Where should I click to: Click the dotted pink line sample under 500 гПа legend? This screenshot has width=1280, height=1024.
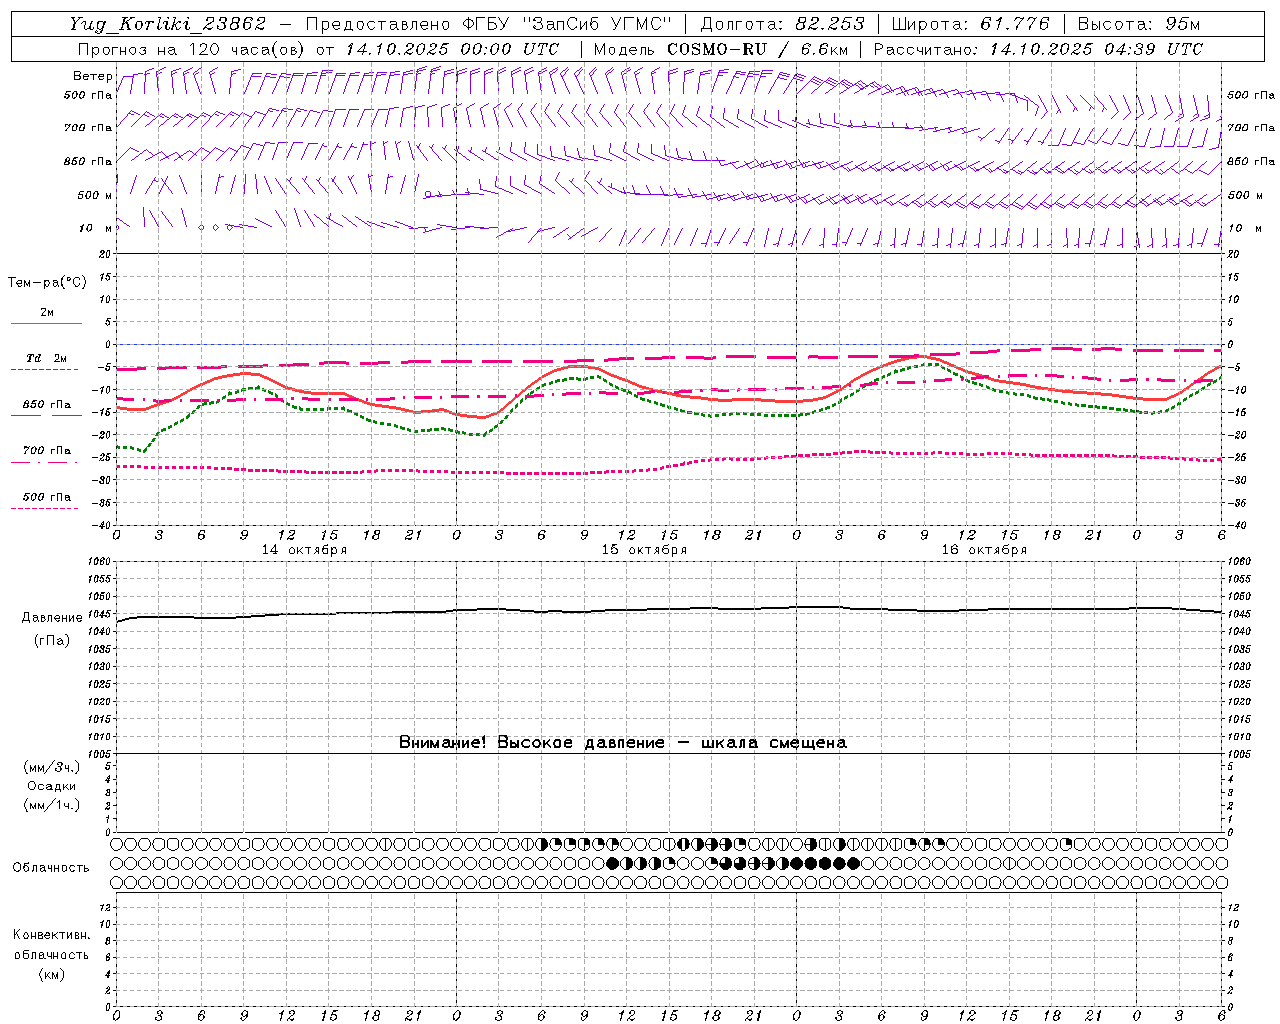45,508
